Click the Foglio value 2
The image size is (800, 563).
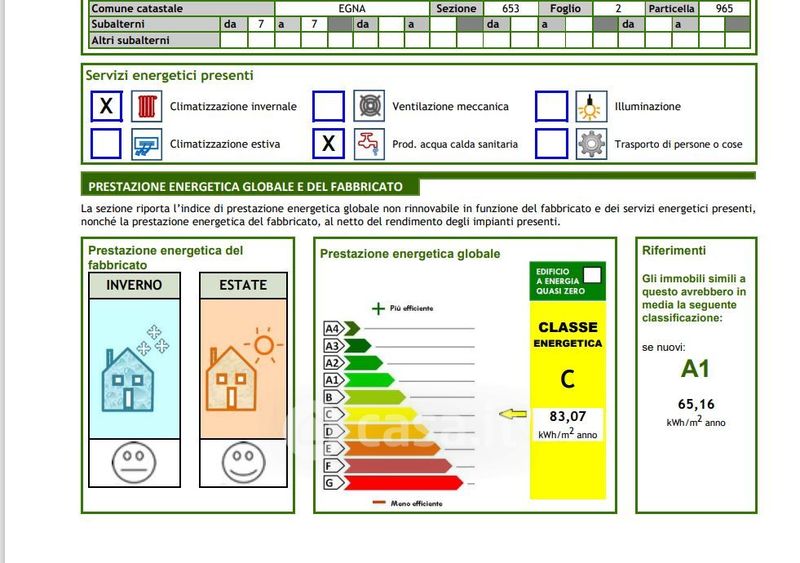pyautogui.click(x=618, y=8)
